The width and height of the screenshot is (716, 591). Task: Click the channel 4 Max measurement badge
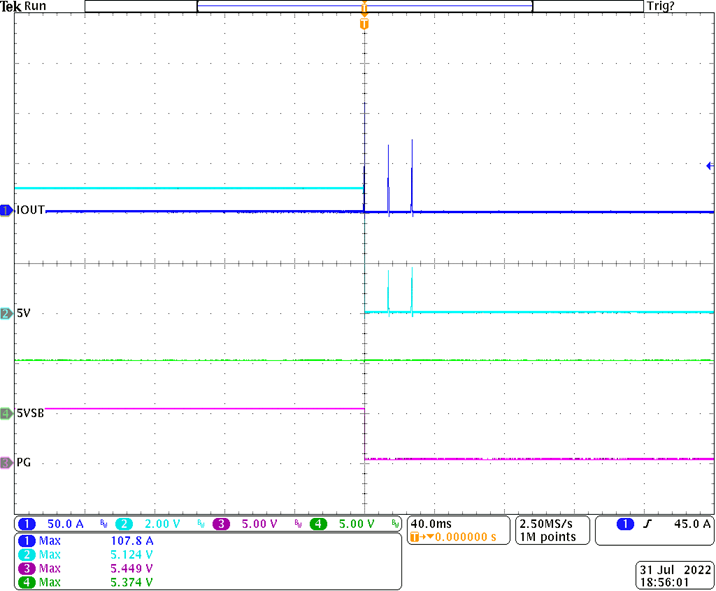(x=27, y=582)
